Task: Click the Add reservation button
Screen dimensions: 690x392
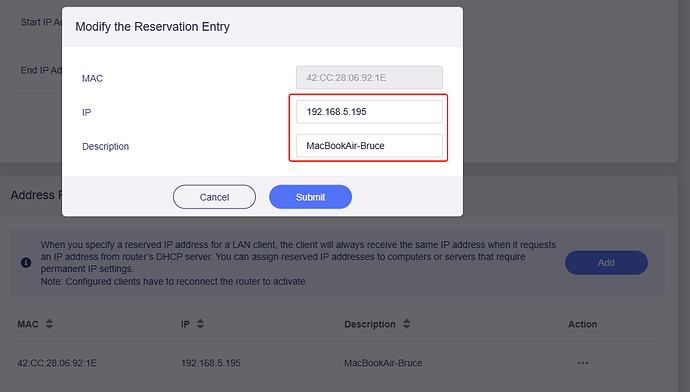Action: pos(606,263)
